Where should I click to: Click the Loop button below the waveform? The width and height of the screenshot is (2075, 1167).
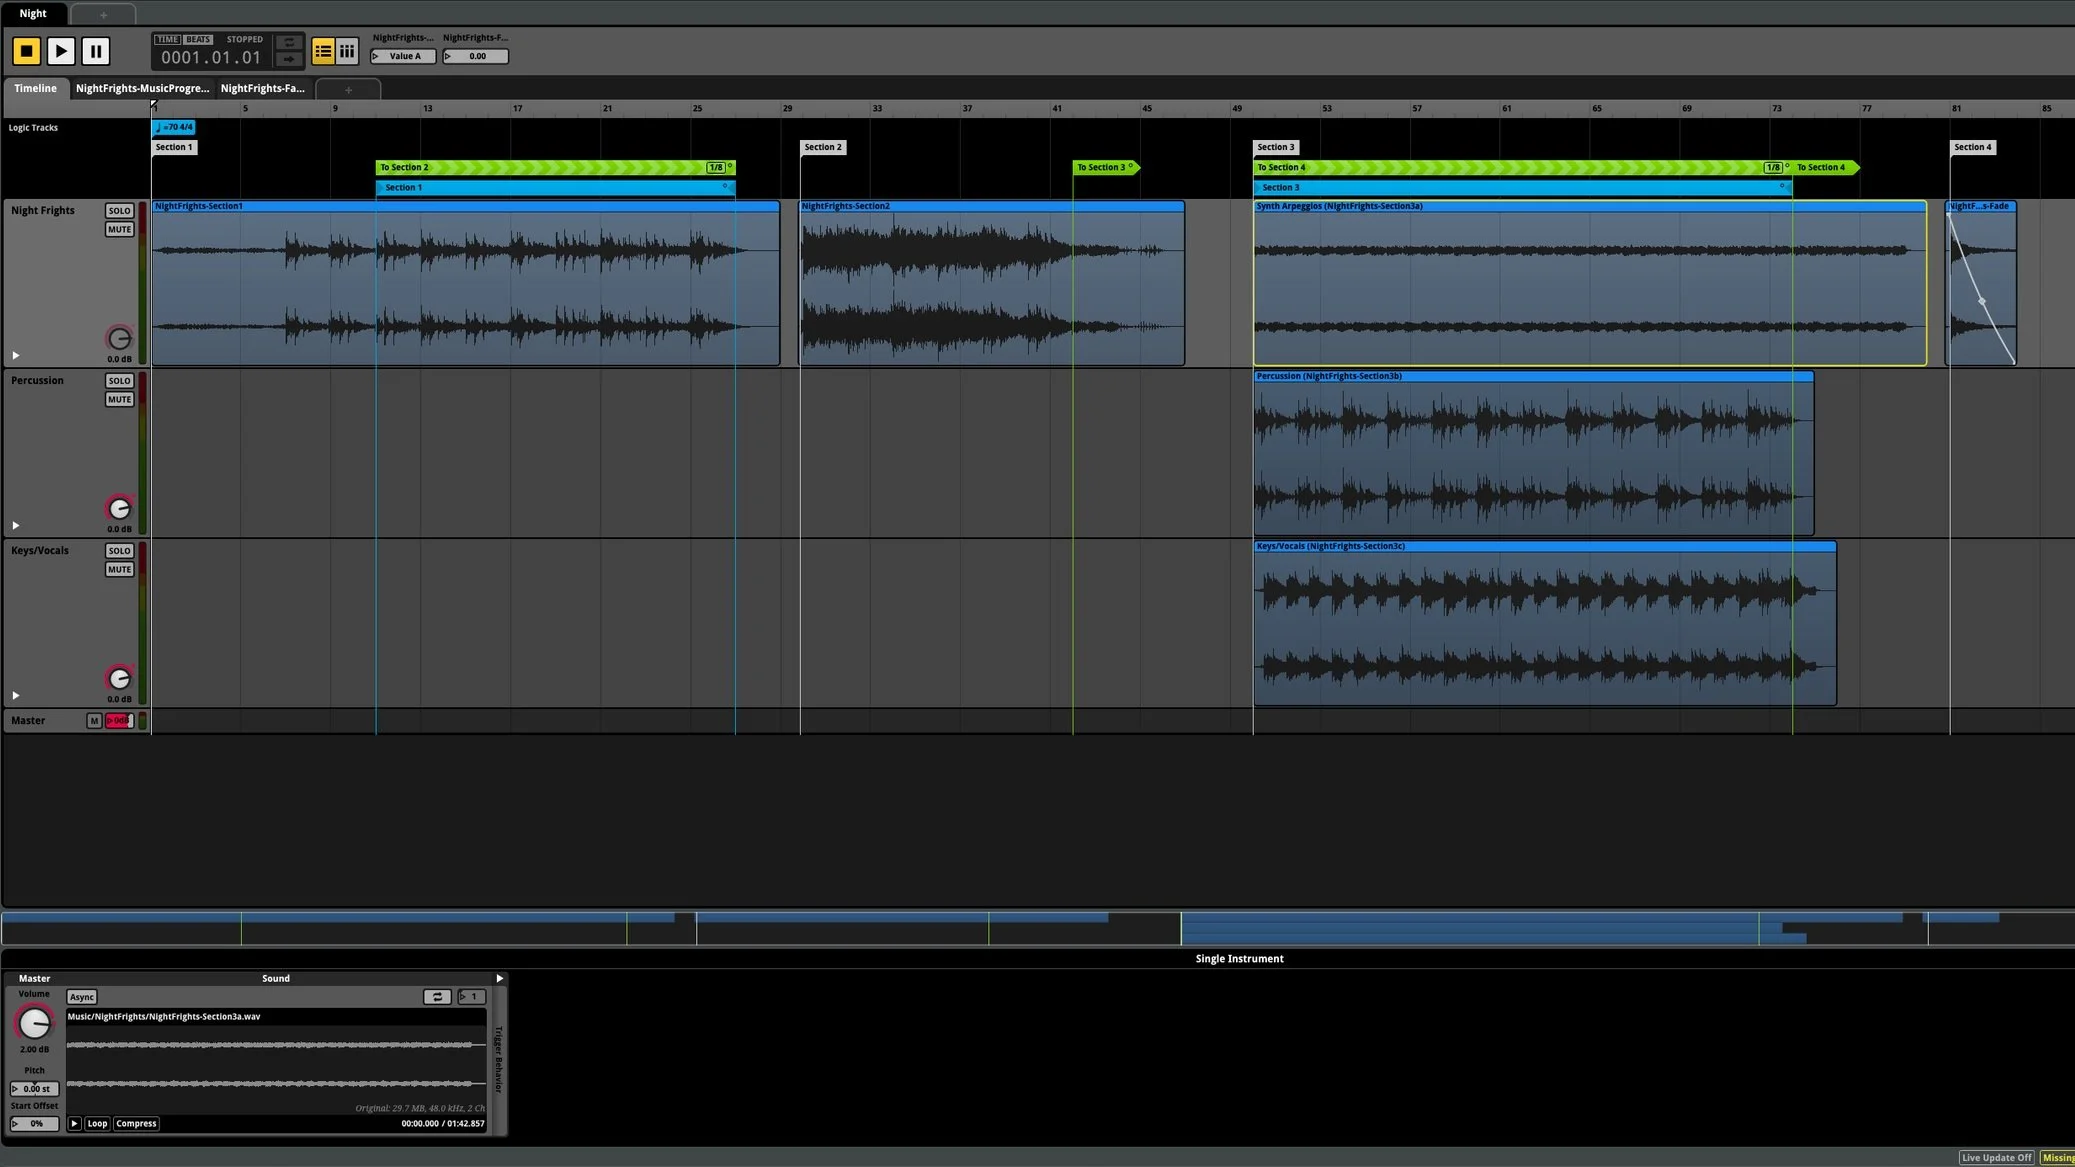coord(97,1124)
